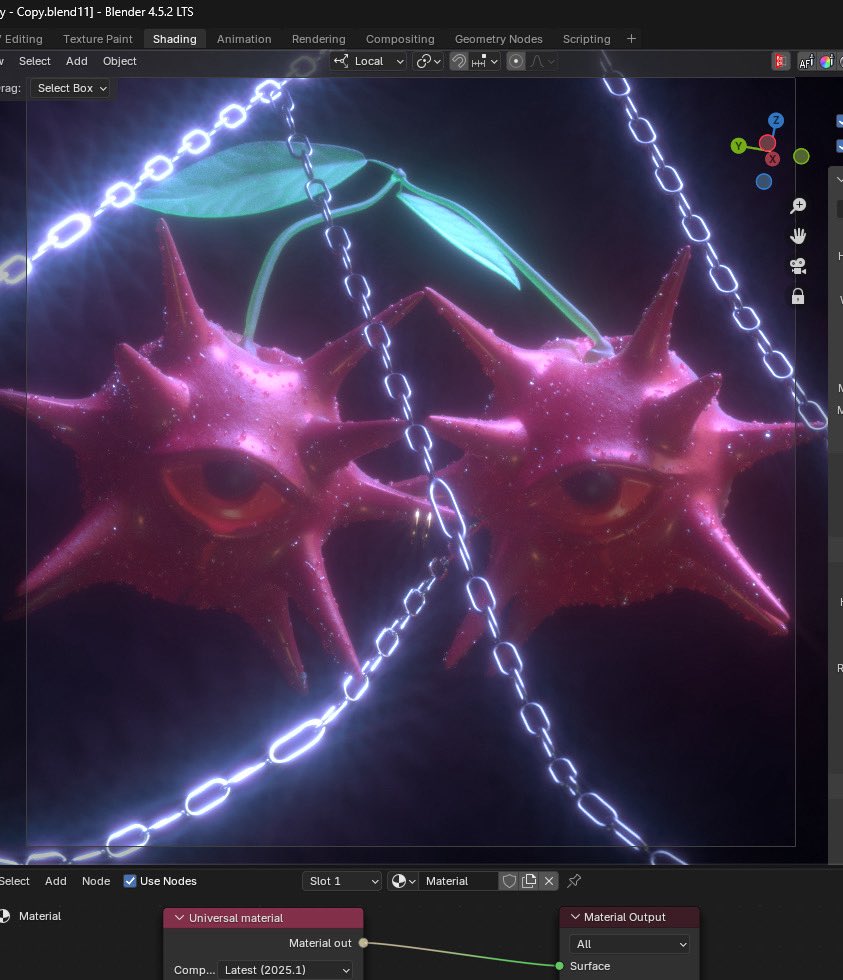Toggle camera view icon

coord(798,266)
